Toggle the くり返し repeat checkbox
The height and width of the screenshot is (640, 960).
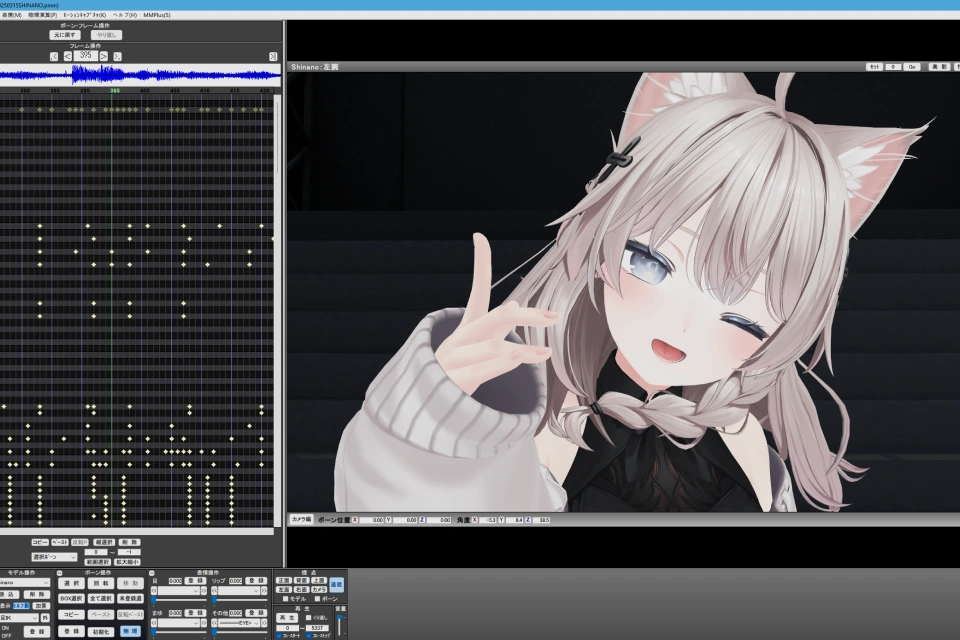(x=309, y=618)
